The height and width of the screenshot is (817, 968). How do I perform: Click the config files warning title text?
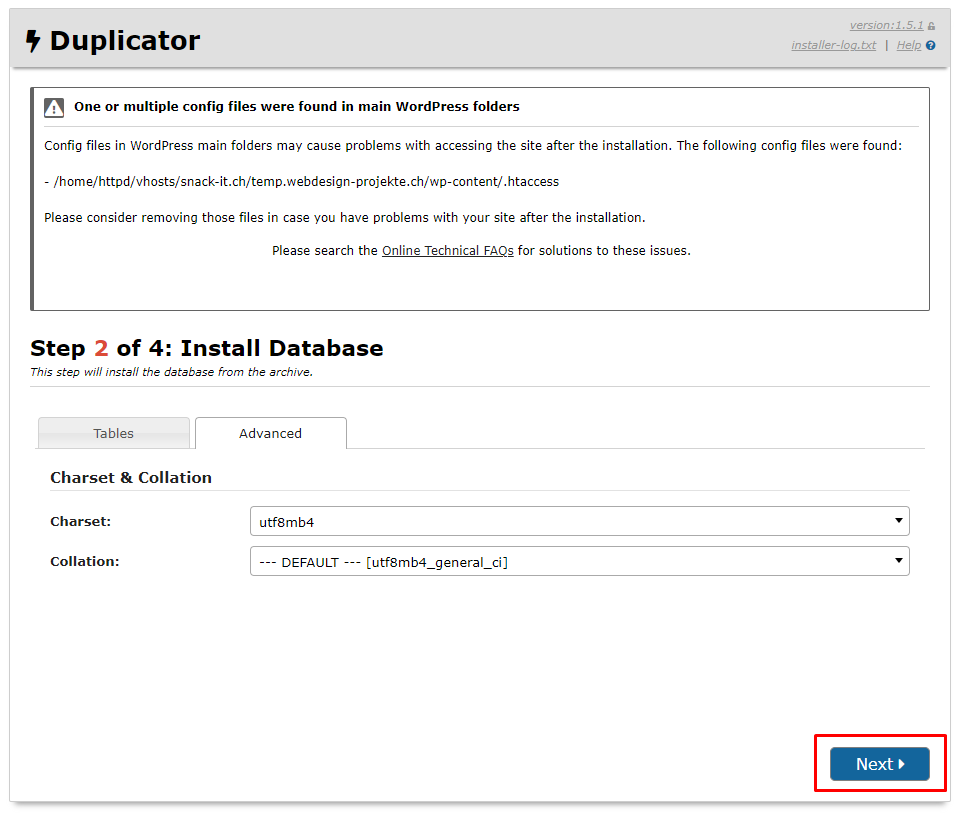tap(296, 106)
